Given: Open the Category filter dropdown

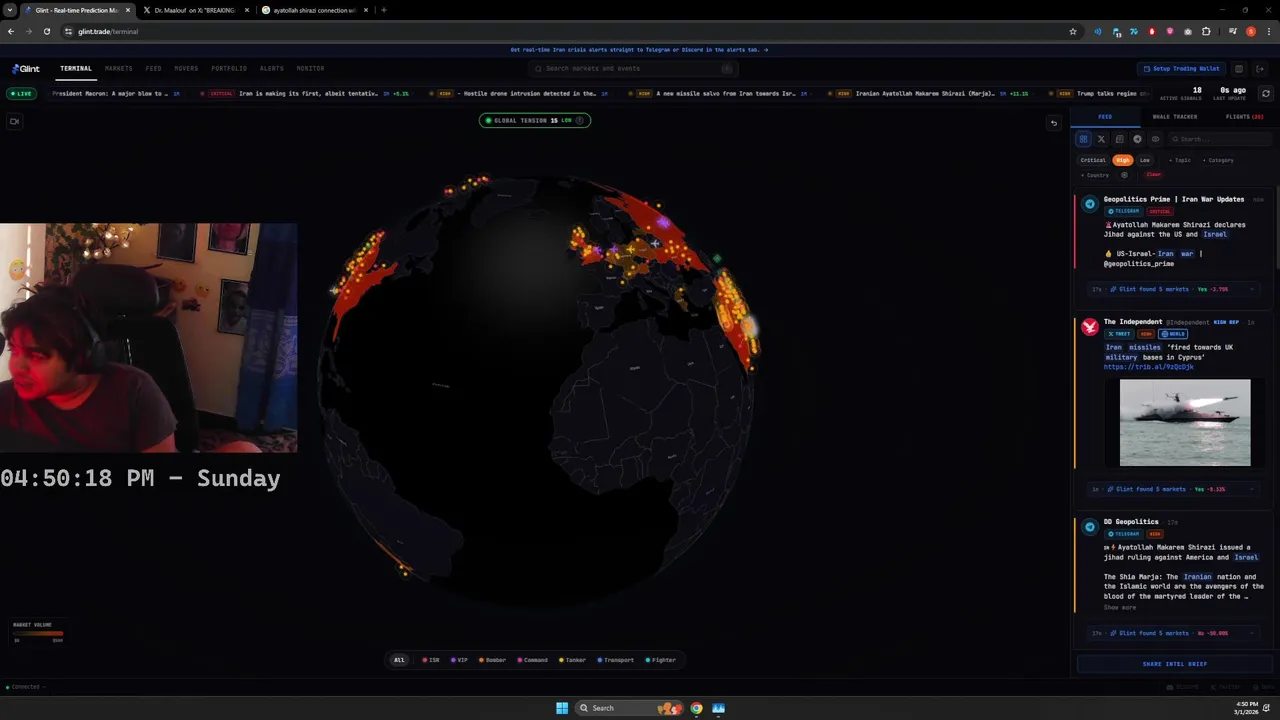Looking at the screenshot, I should point(1219,160).
